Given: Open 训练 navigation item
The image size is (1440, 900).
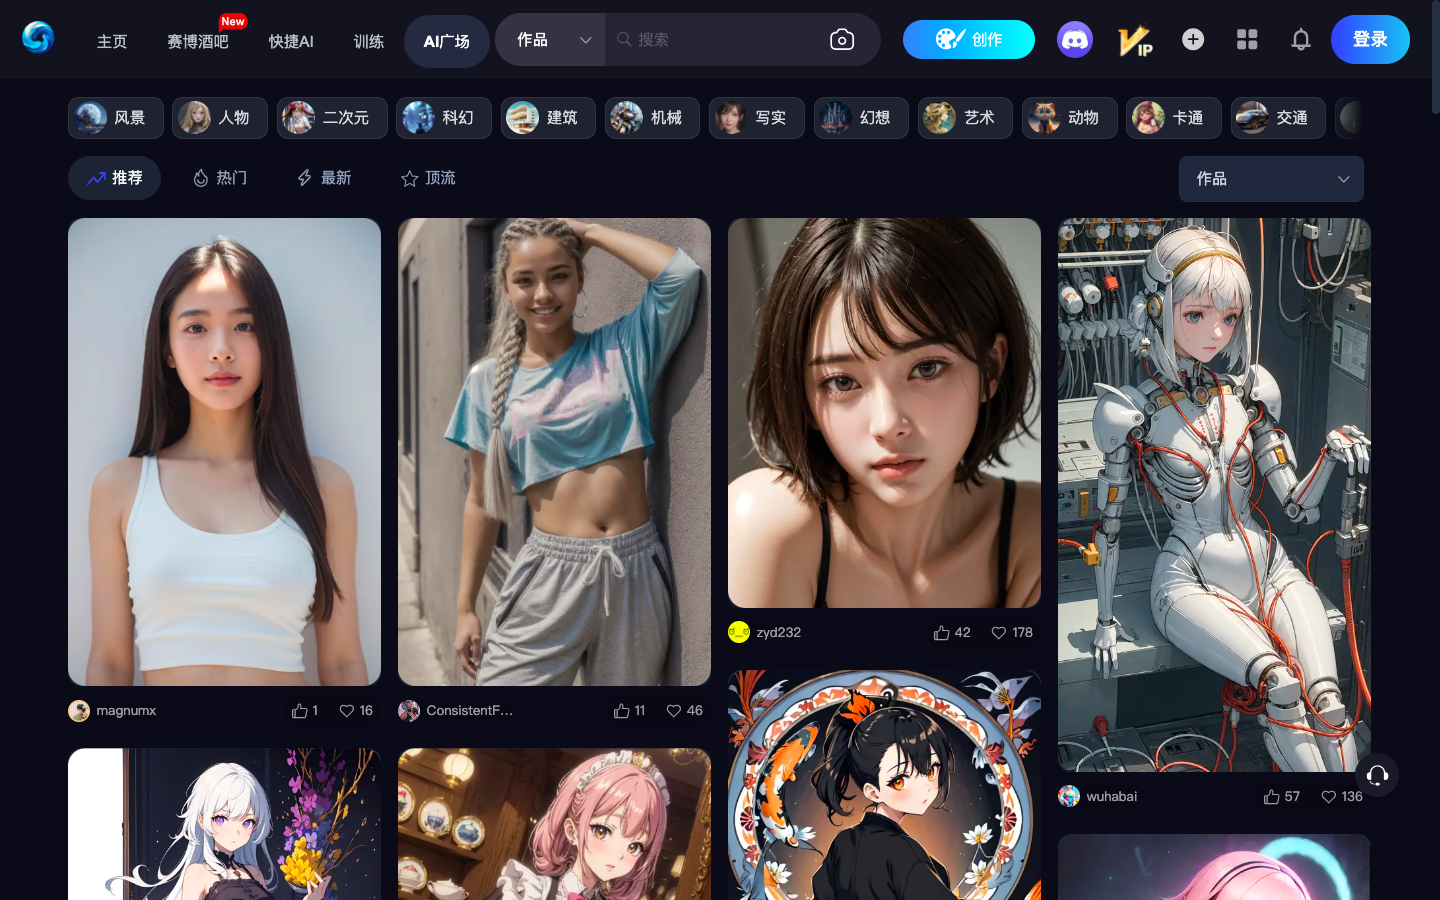Looking at the screenshot, I should tap(369, 41).
